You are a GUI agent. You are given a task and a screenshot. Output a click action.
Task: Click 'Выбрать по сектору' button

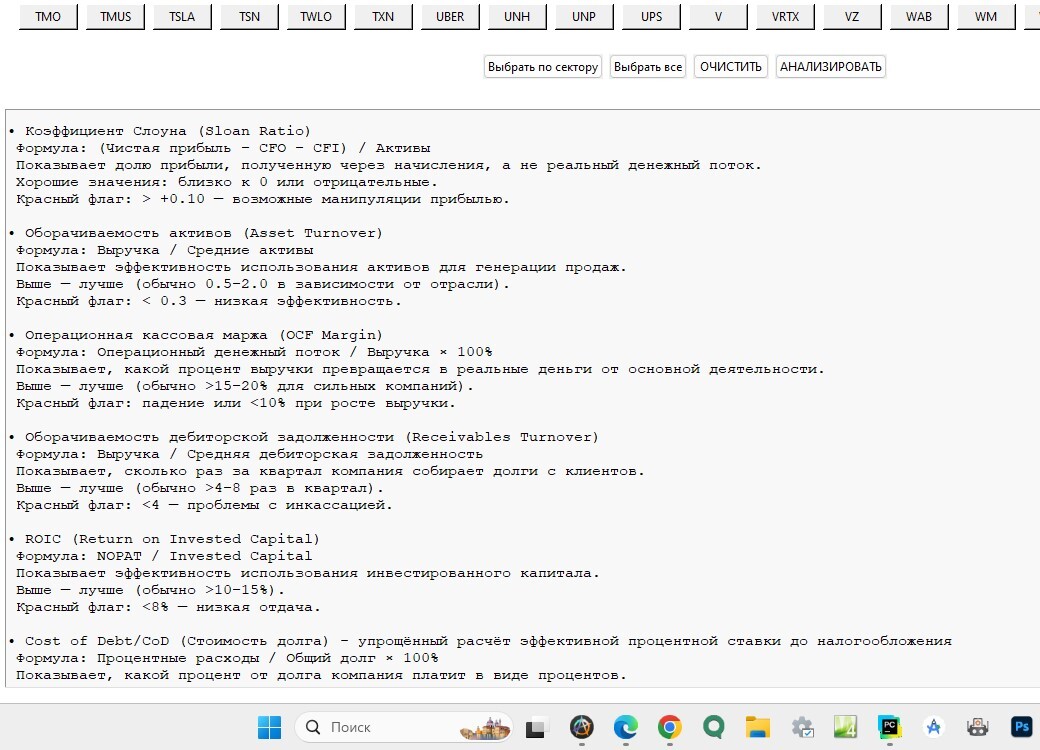(x=543, y=66)
